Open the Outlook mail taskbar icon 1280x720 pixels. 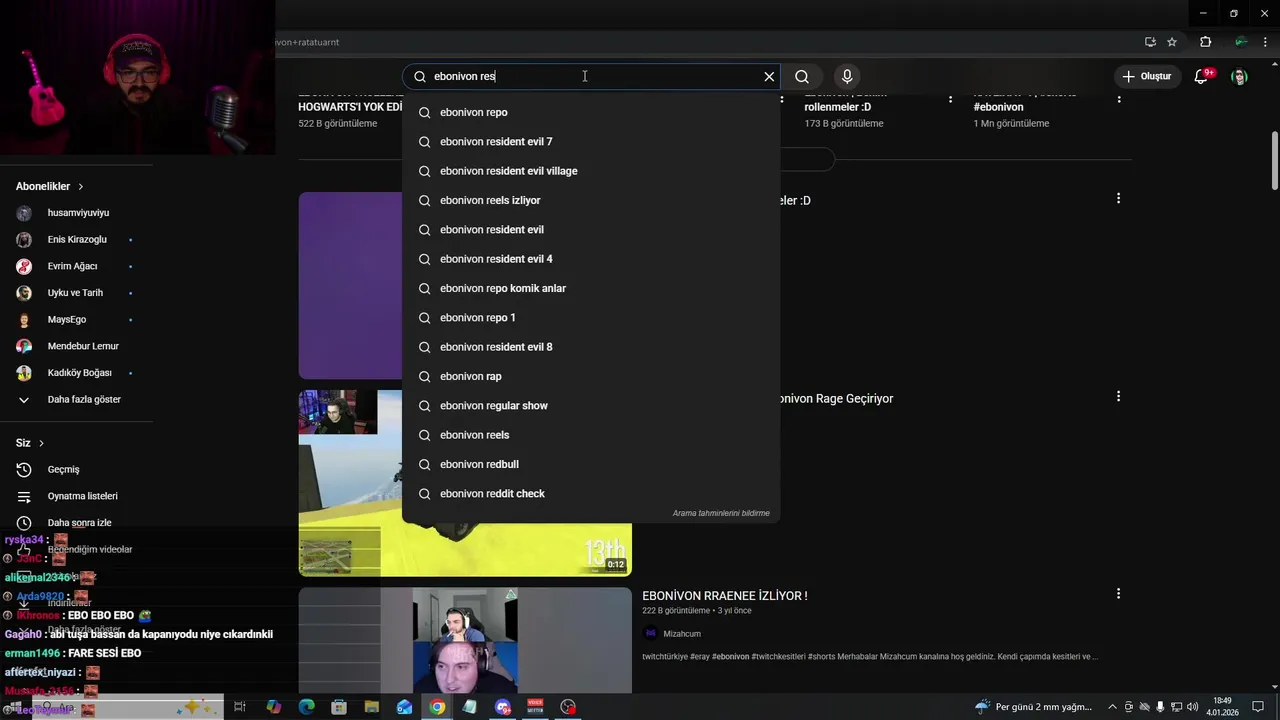(x=404, y=707)
